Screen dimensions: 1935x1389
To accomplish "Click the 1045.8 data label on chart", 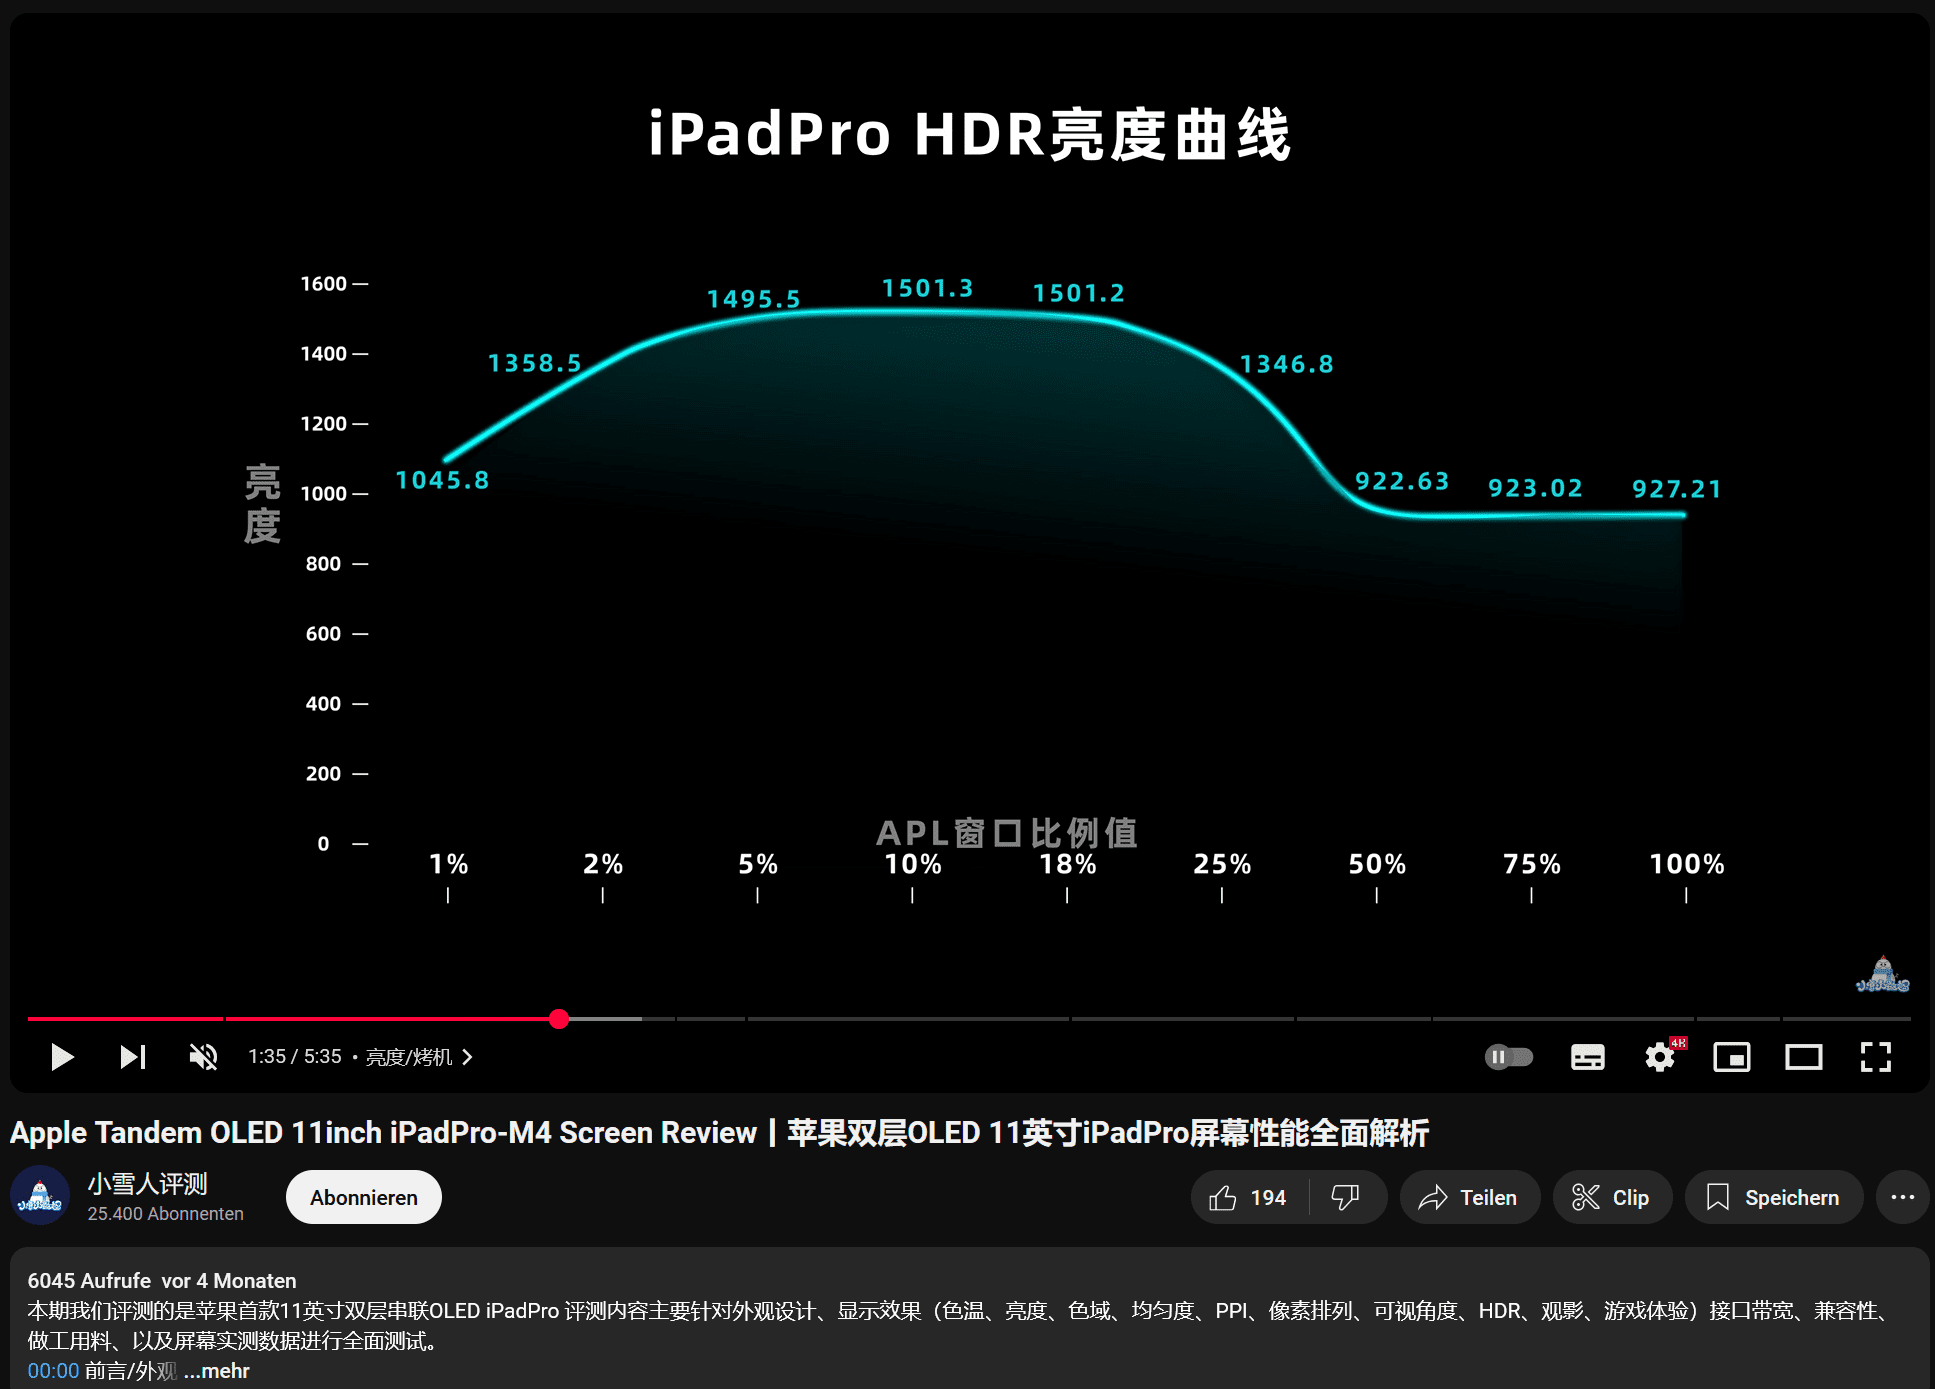I will (x=442, y=481).
